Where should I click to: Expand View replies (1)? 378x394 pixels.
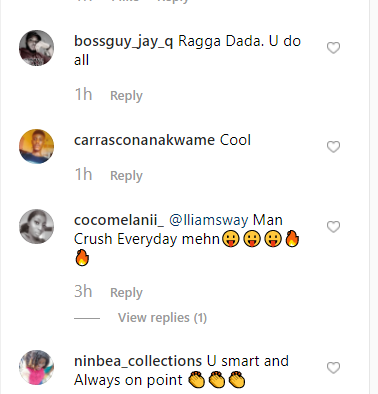162,318
